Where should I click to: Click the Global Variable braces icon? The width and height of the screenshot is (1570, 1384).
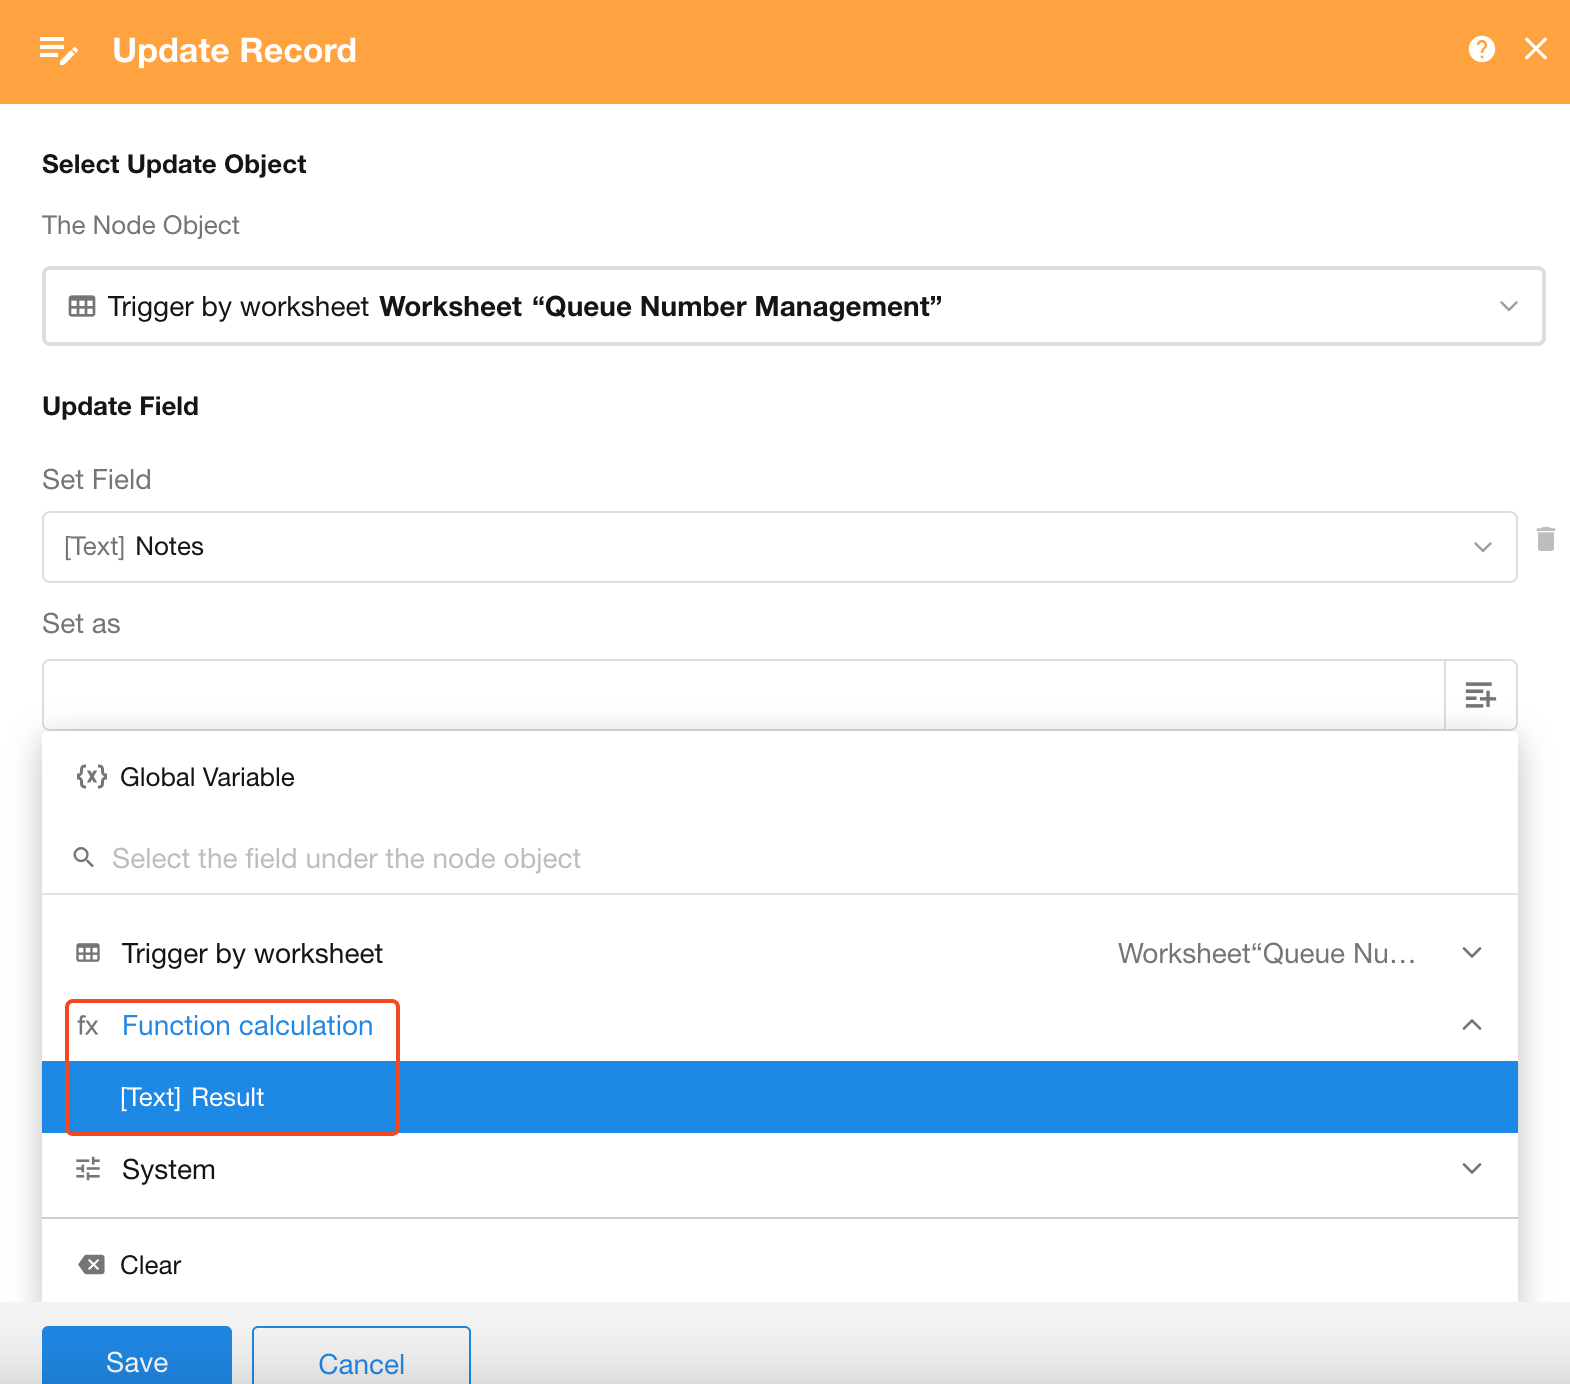(91, 777)
